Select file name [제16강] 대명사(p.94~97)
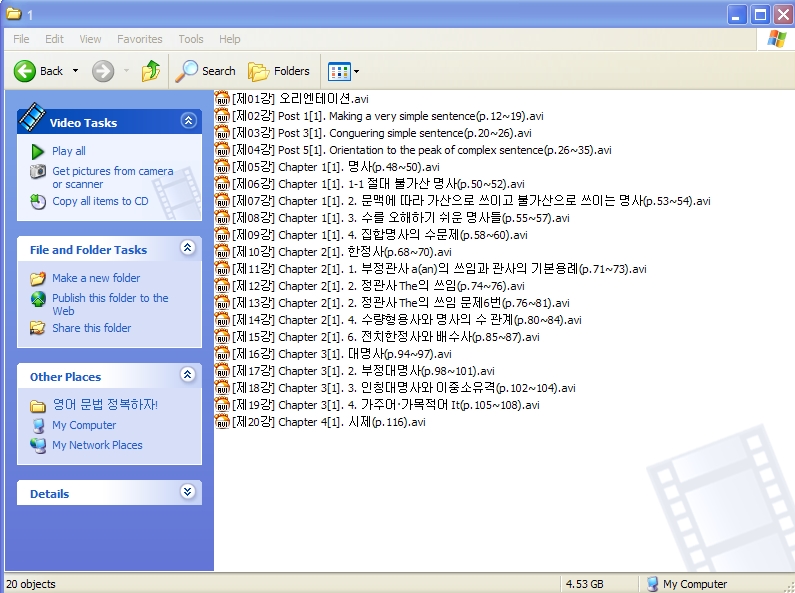 (342, 354)
